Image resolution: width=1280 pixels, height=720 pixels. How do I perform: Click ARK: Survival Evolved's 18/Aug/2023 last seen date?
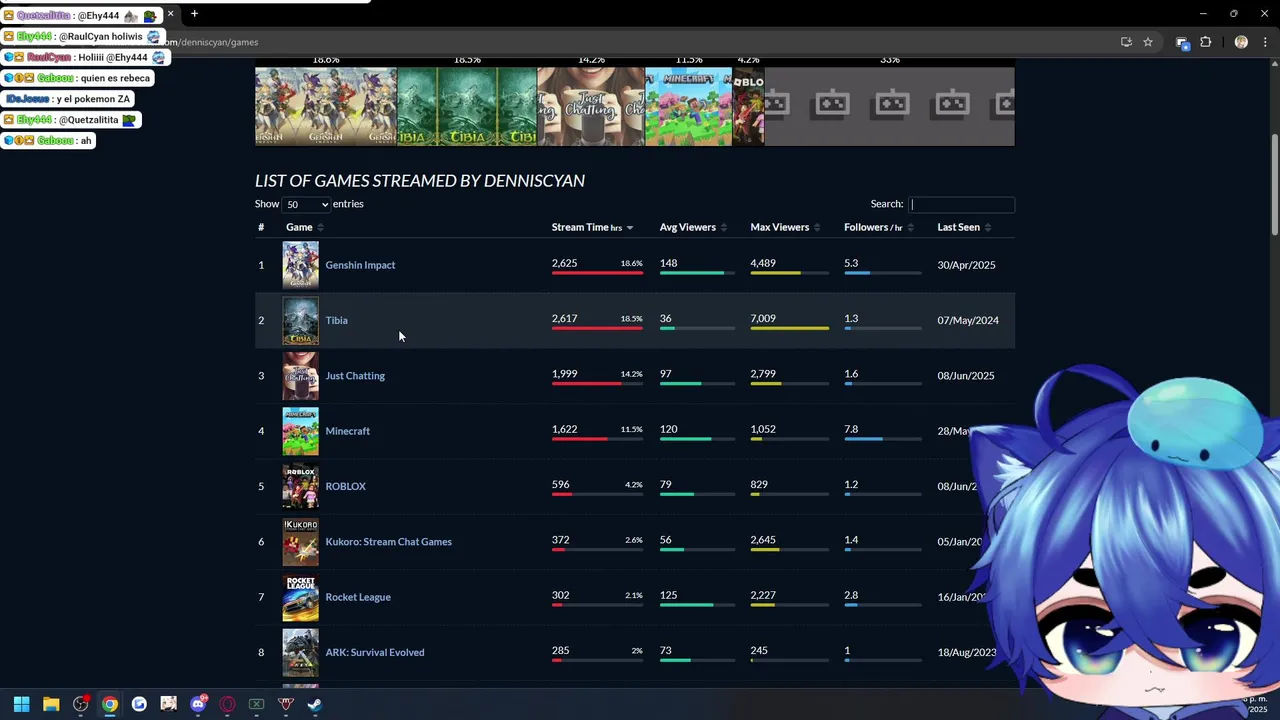coord(967,652)
